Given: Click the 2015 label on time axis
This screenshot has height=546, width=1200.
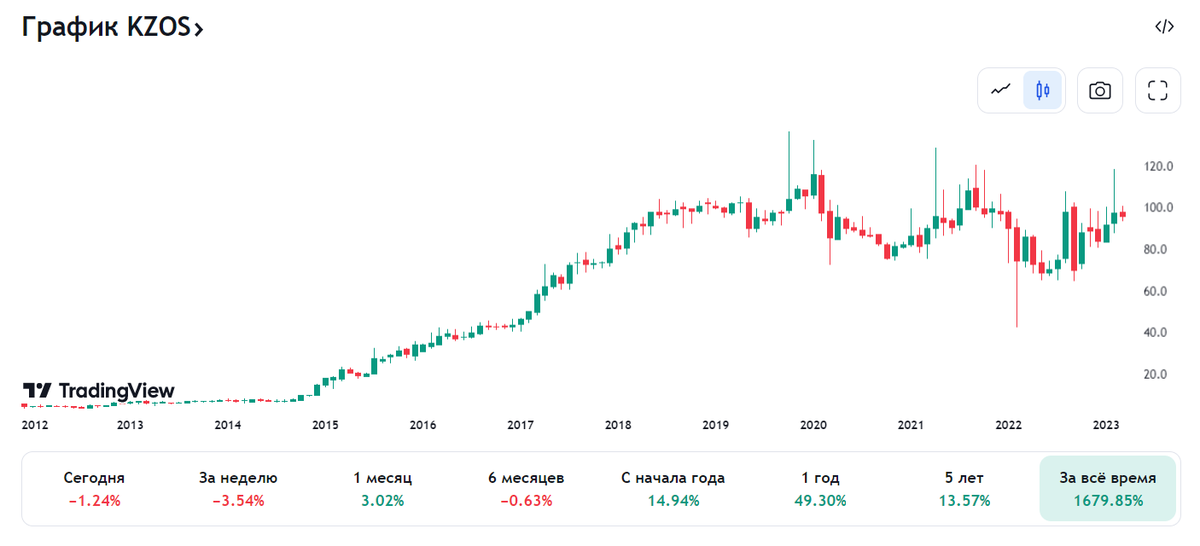Looking at the screenshot, I should pyautogui.click(x=325, y=425).
